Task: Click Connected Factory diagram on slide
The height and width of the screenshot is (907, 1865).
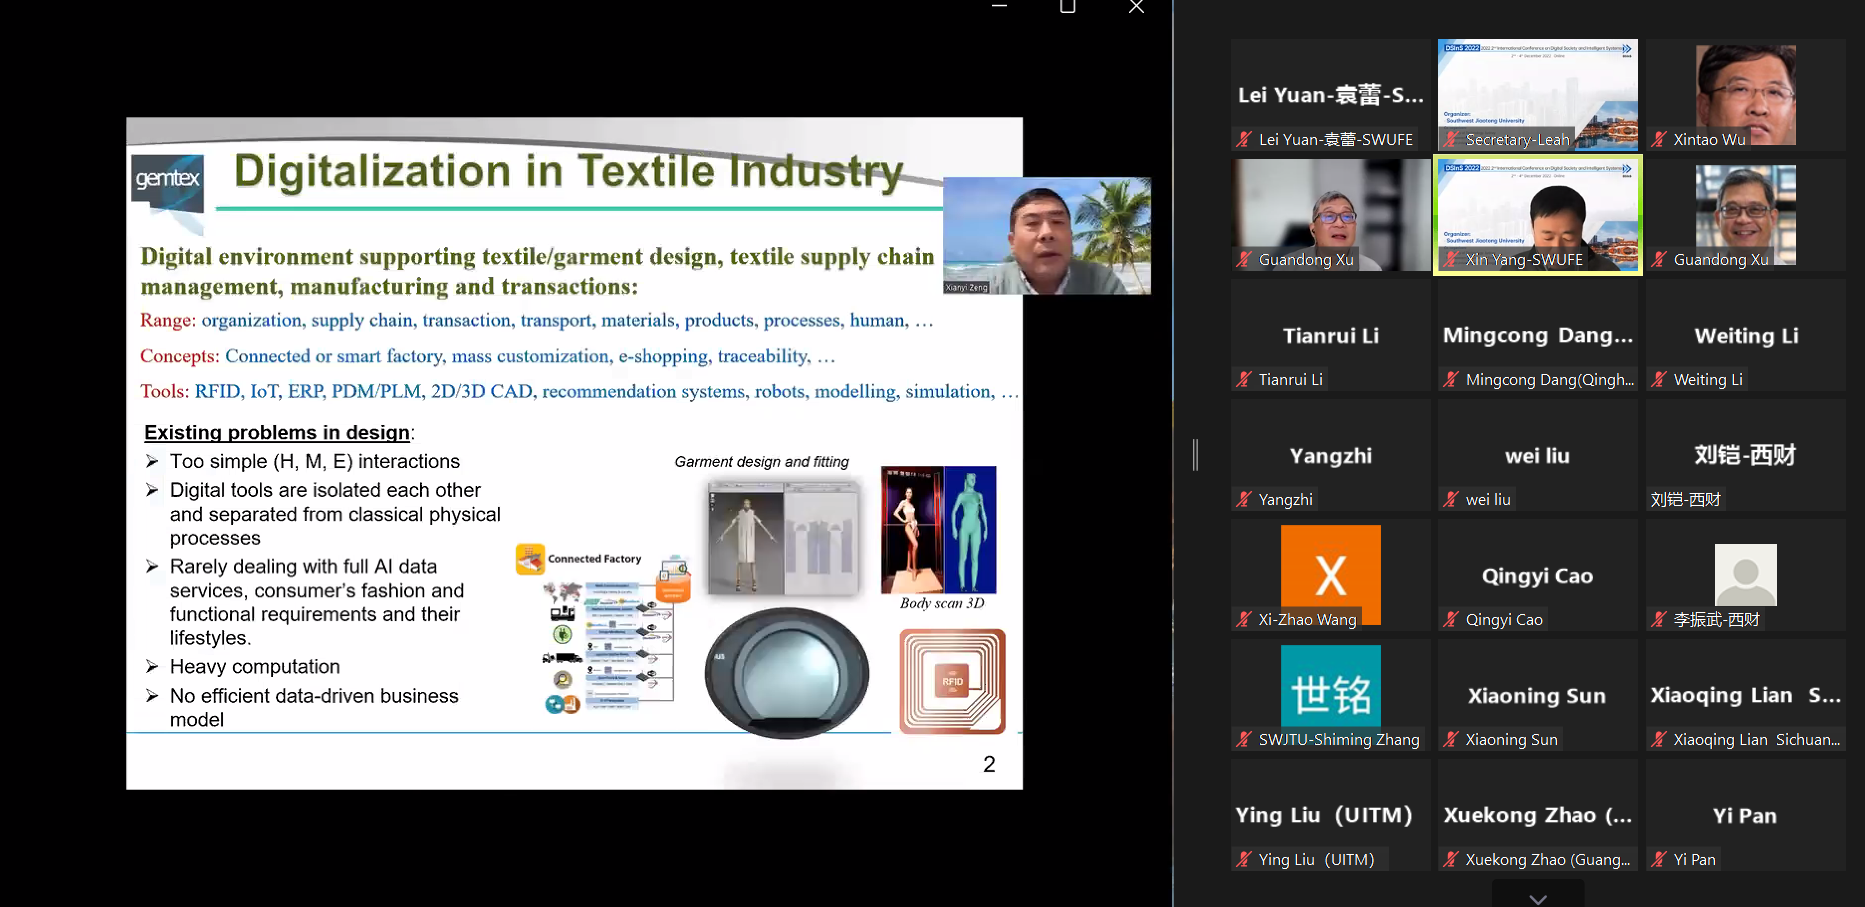Action: point(604,629)
